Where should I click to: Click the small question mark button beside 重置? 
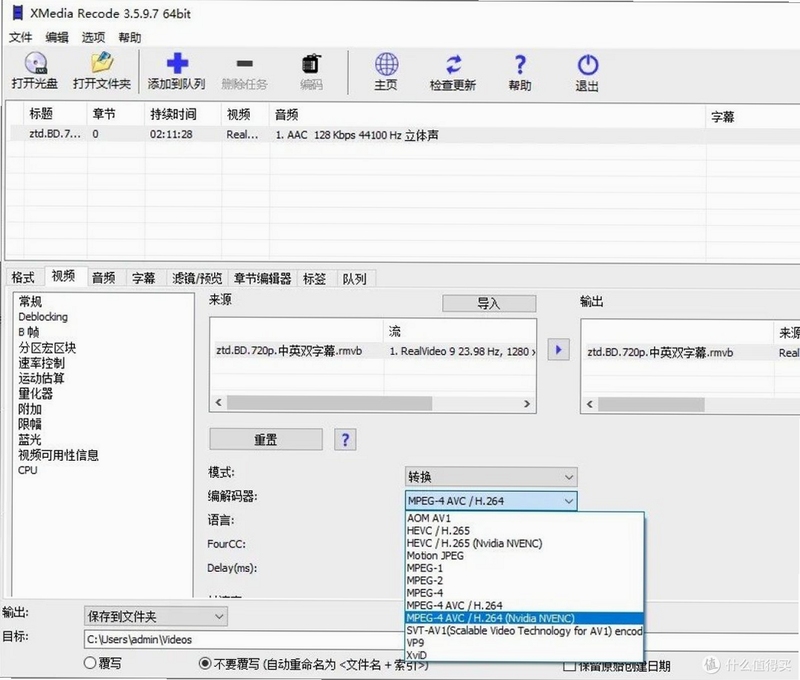345,439
